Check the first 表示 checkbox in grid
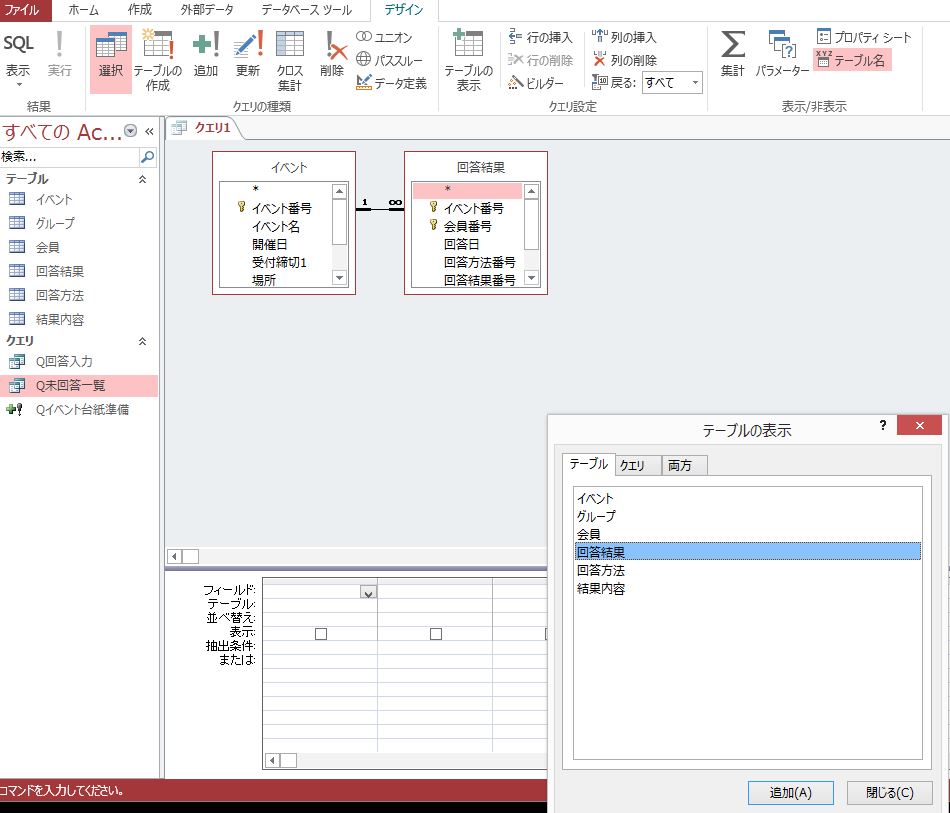This screenshot has height=813, width=950. tap(319, 633)
